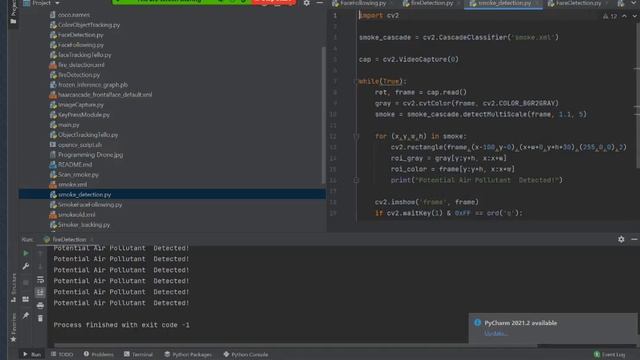Hide the Project panel with minus icon
Viewport: 640px width, 360px height.
pyautogui.click(x=320, y=3)
